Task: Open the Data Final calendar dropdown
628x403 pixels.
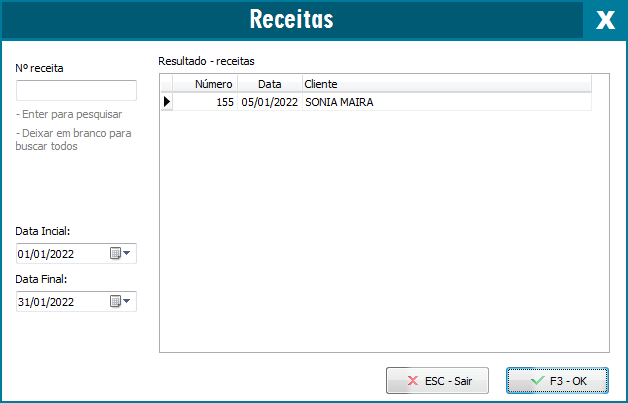Action: (x=121, y=302)
